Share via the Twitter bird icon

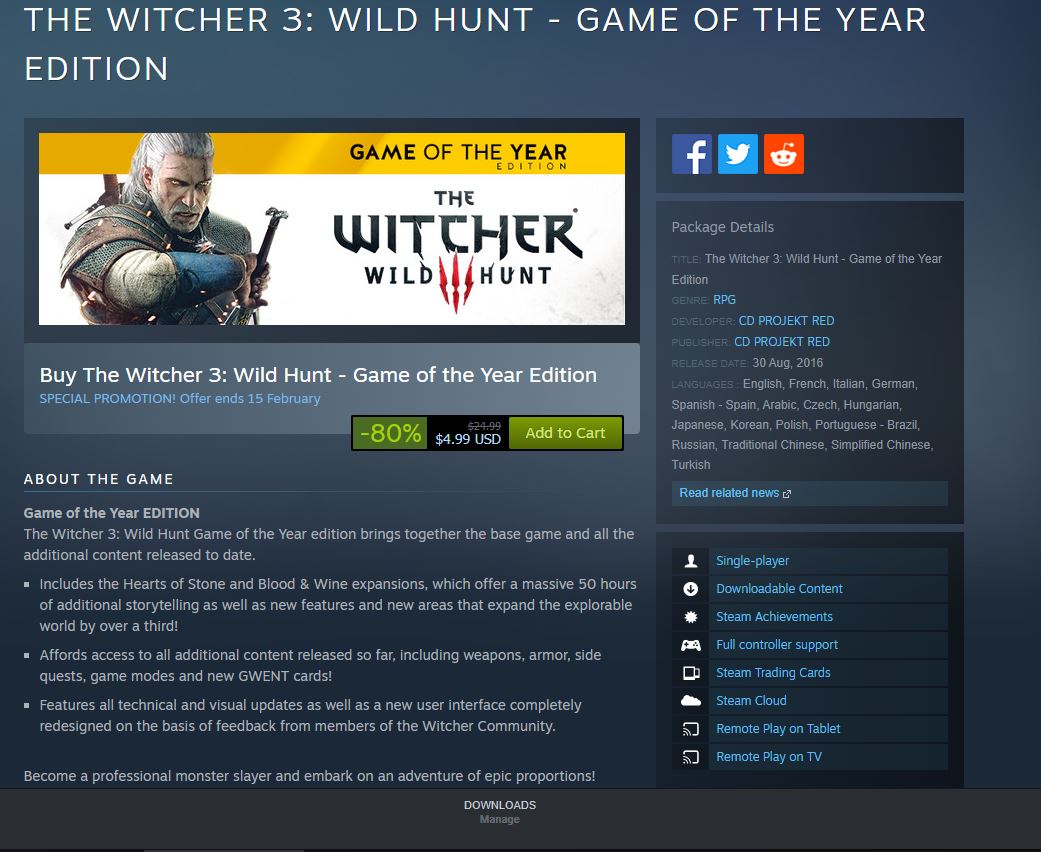(x=738, y=154)
